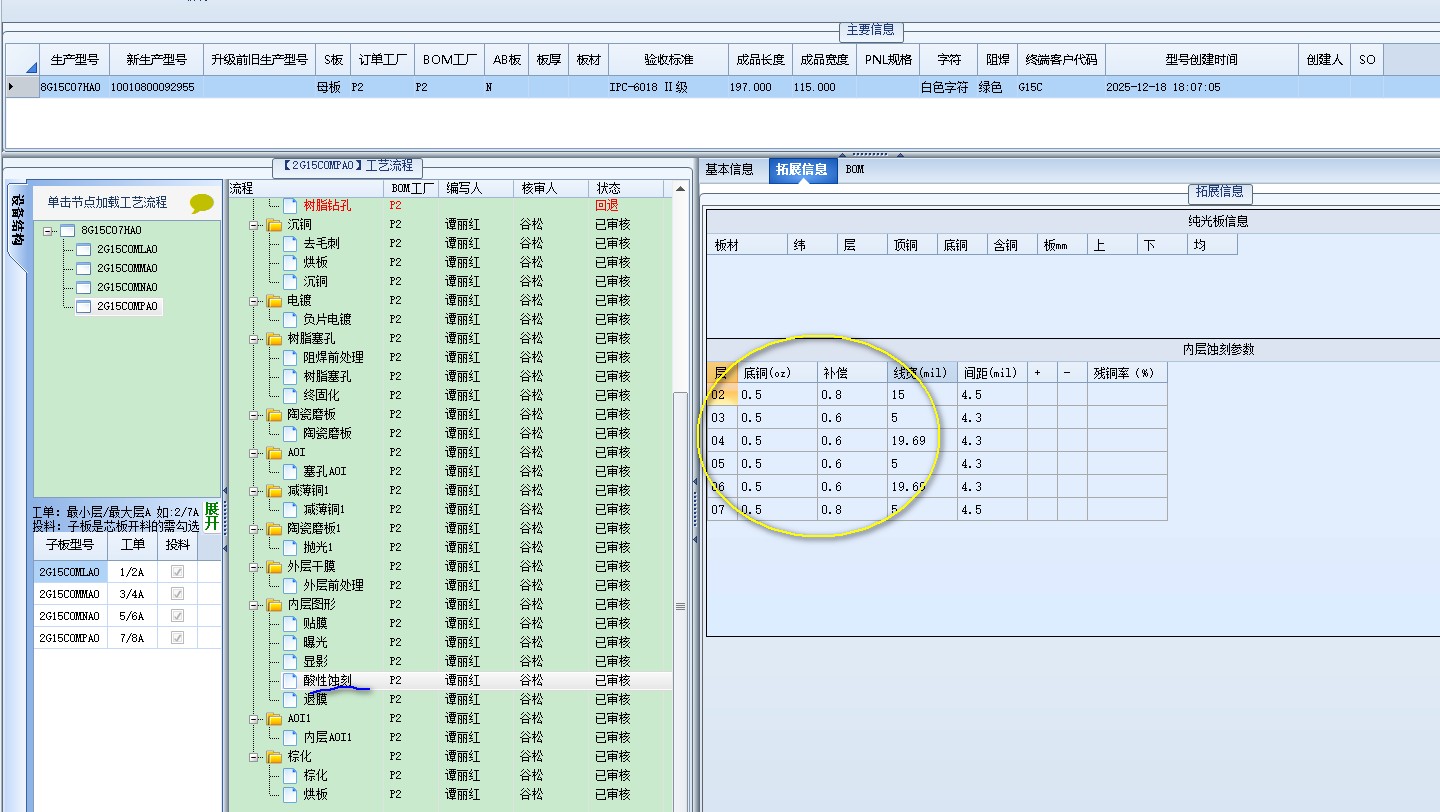The image size is (1440, 812).
Task: Click the 内层图形 folder icon
Action: tap(274, 604)
